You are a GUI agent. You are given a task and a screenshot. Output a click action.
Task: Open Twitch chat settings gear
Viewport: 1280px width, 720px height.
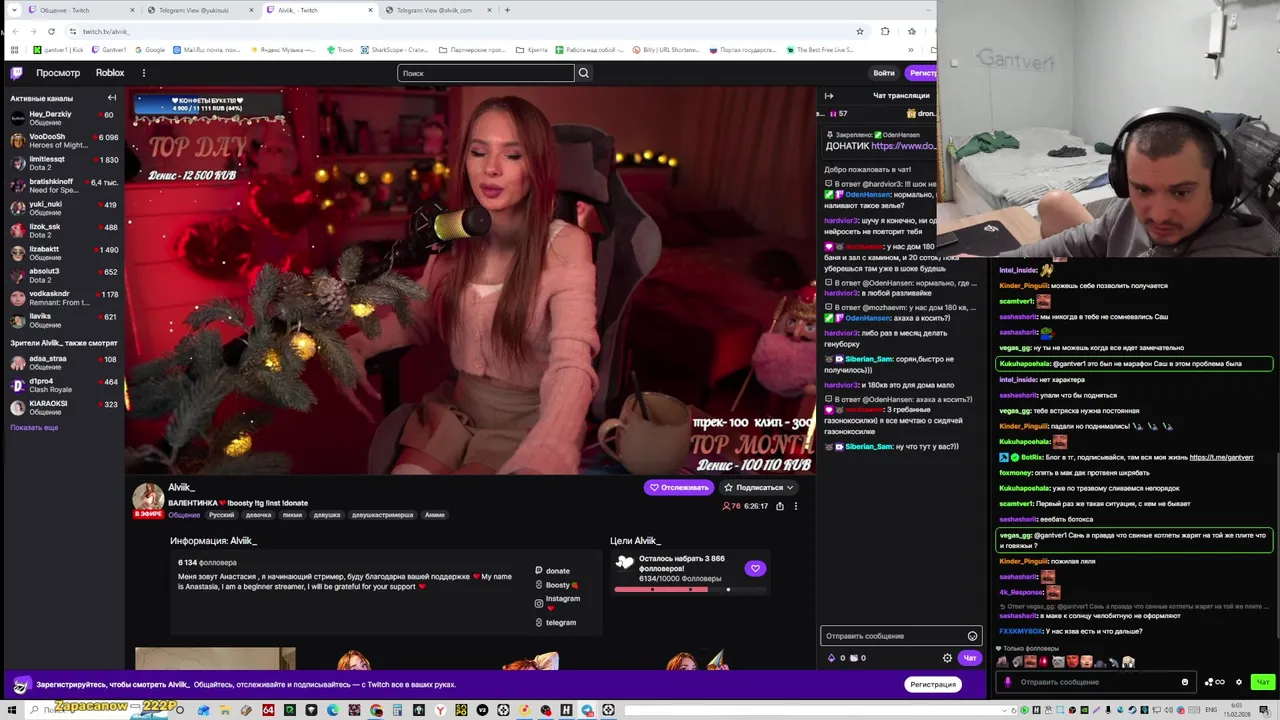coord(947,658)
